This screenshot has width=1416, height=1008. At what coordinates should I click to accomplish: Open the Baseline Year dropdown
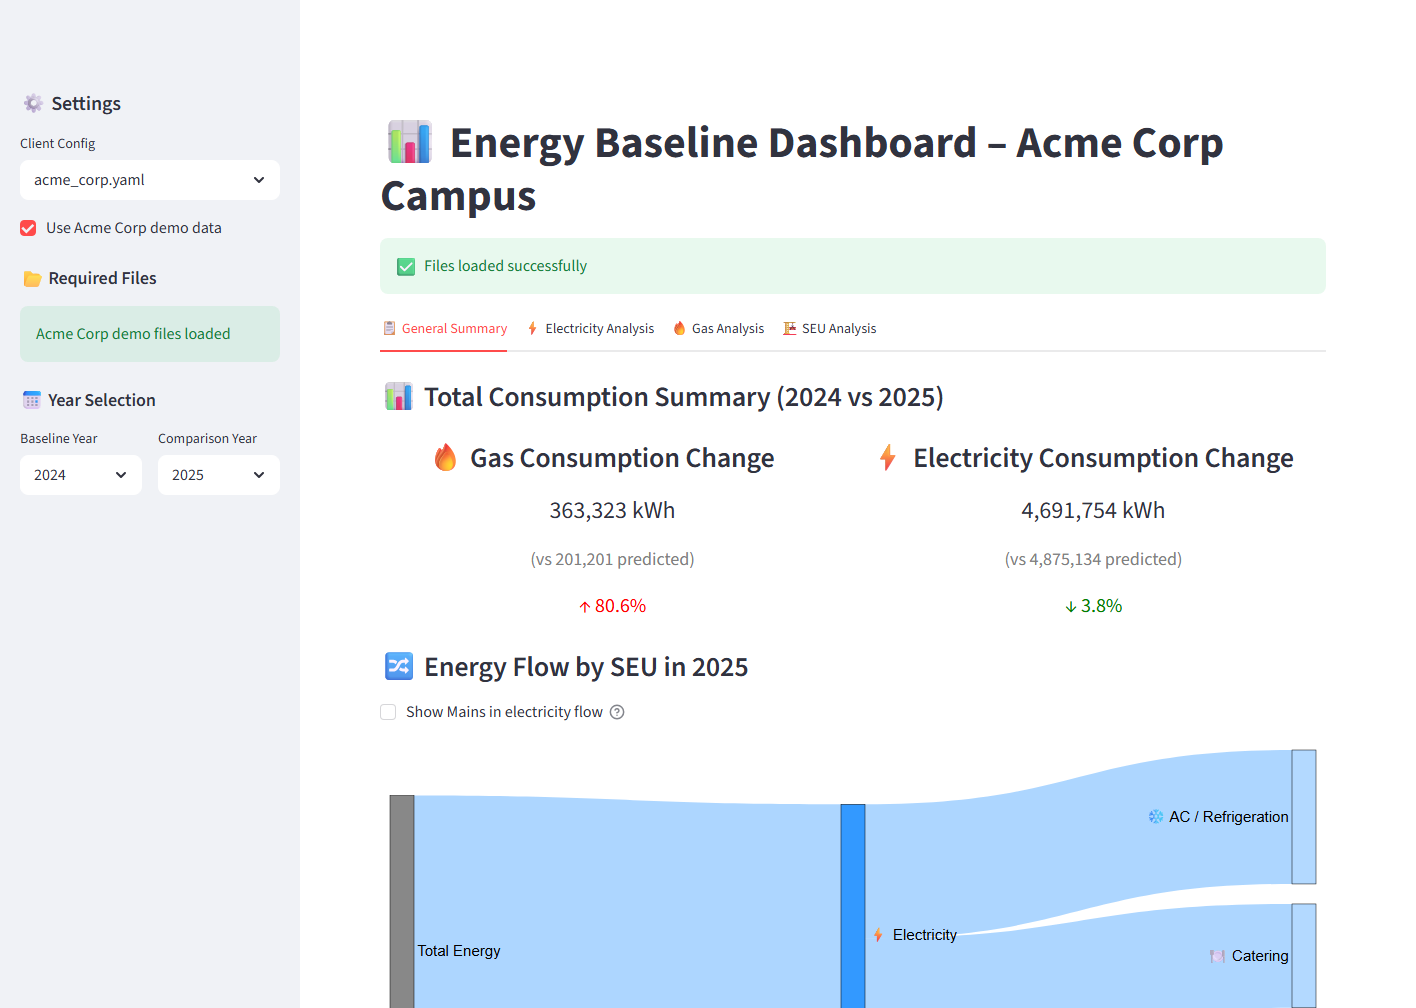coord(81,475)
